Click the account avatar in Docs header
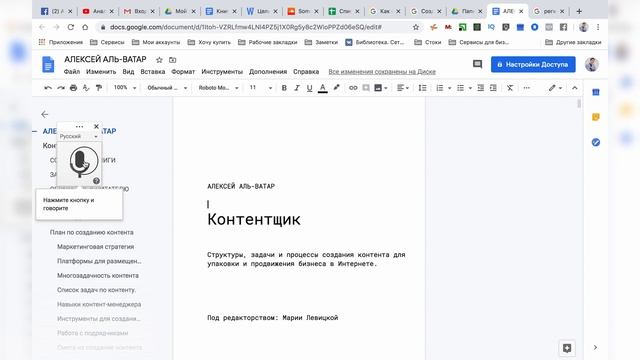This screenshot has width=640, height=360. (x=592, y=64)
